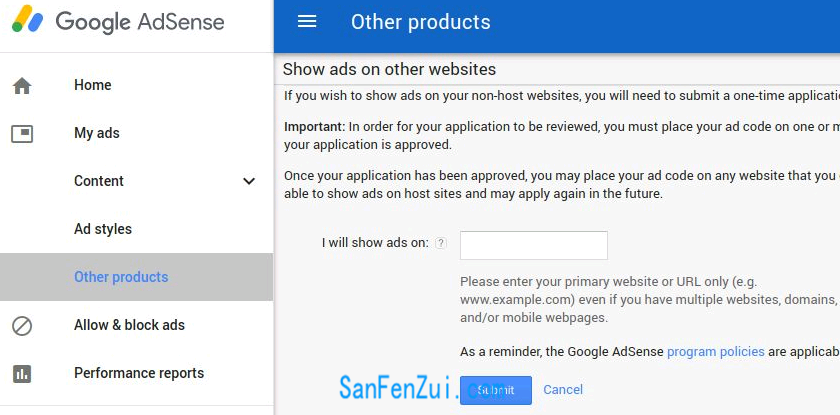Click the 'Show ads on other websites' heading
Viewport: 840px width, 415px height.
click(389, 69)
